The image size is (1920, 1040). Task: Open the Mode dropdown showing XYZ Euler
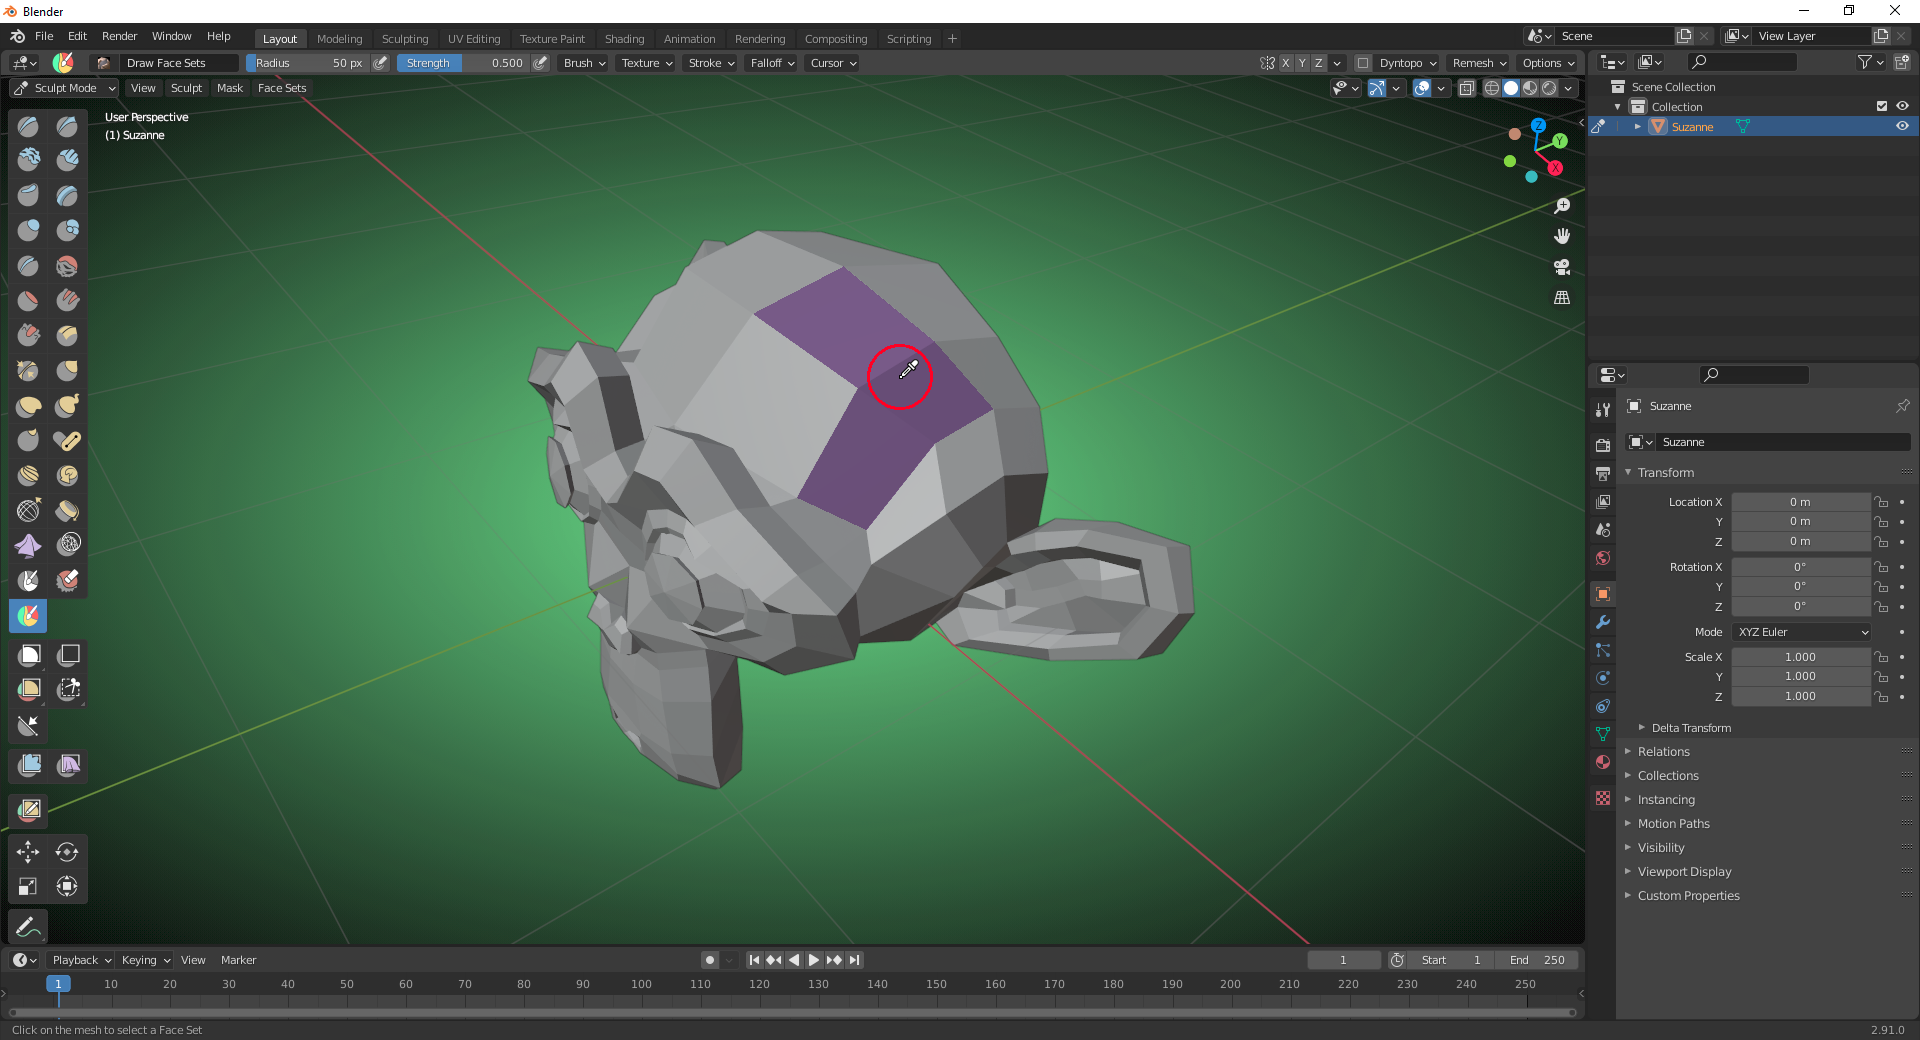[x=1800, y=632]
